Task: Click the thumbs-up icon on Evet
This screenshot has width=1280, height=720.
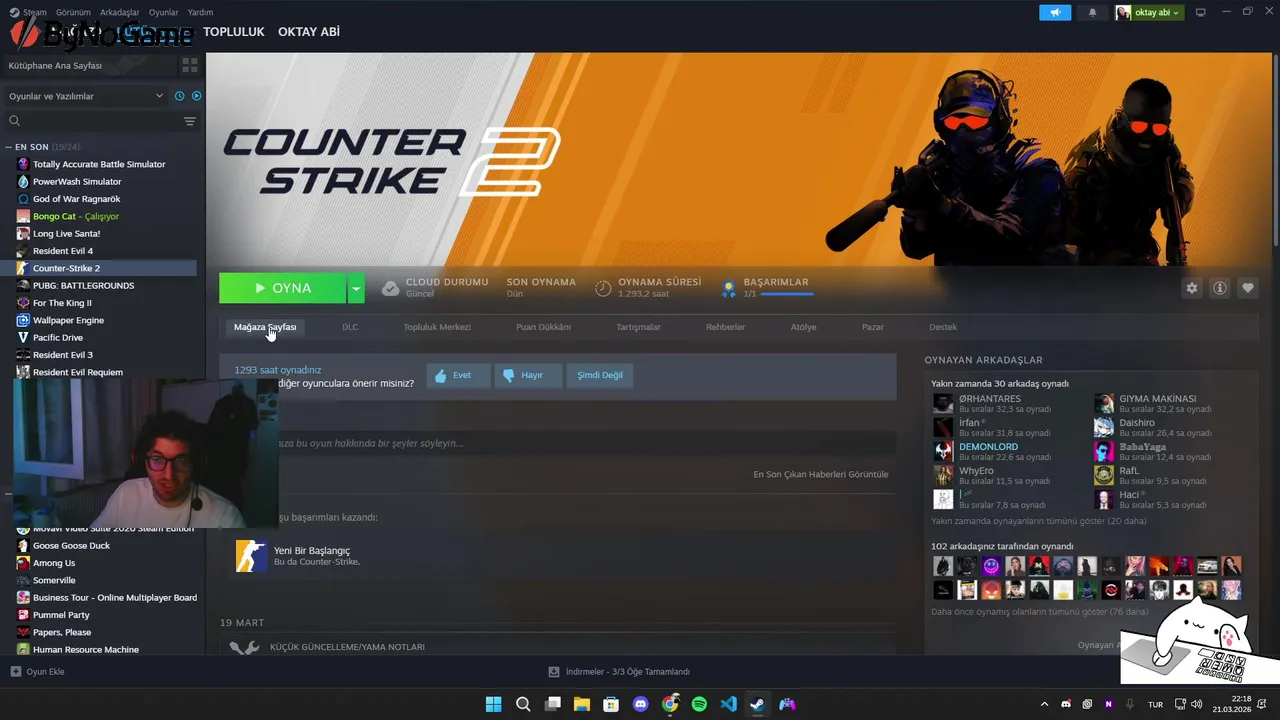Action: pos(441,375)
